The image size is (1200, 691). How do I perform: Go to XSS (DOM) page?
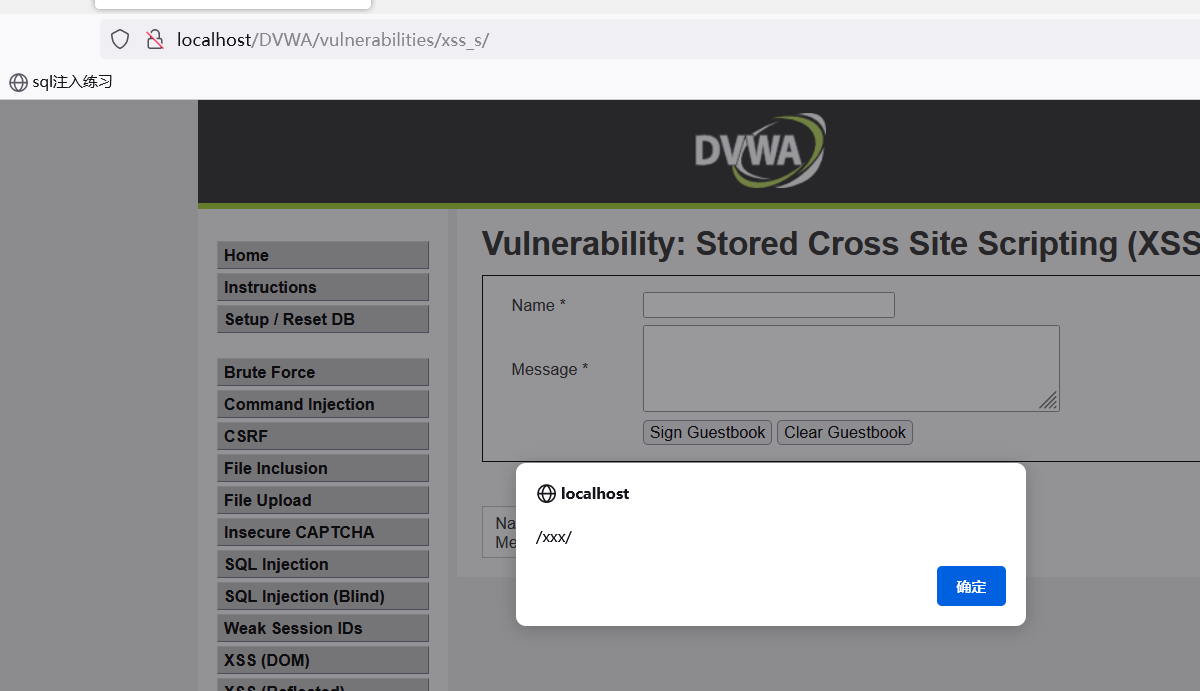coord(323,660)
